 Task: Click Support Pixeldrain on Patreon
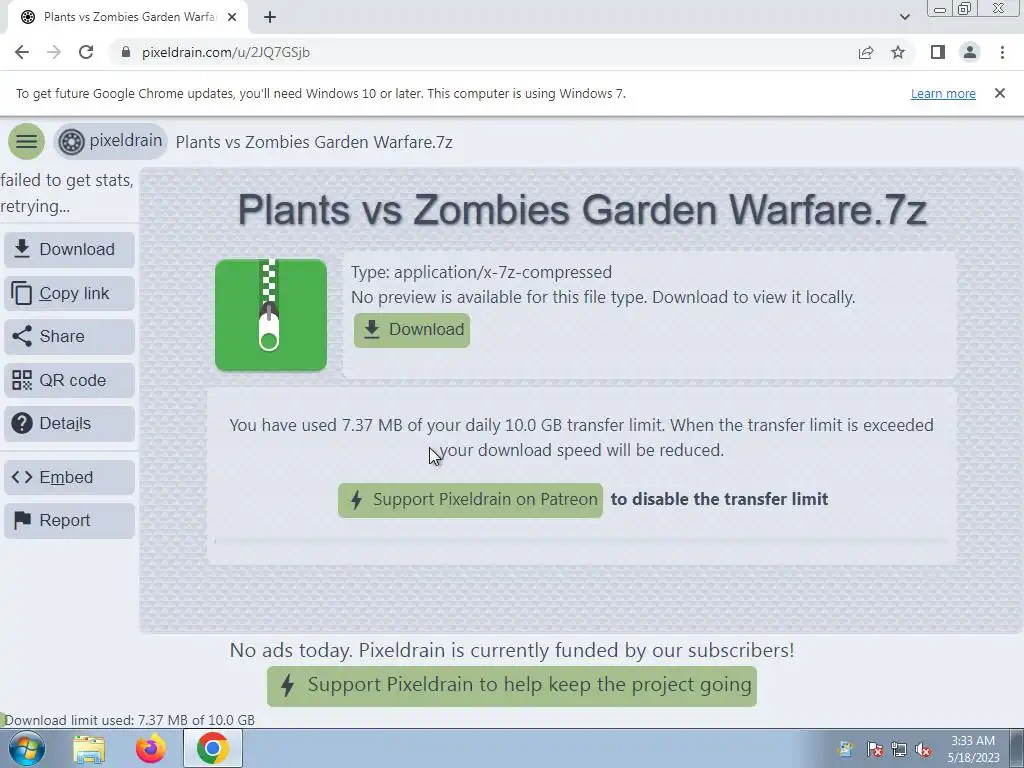click(470, 500)
